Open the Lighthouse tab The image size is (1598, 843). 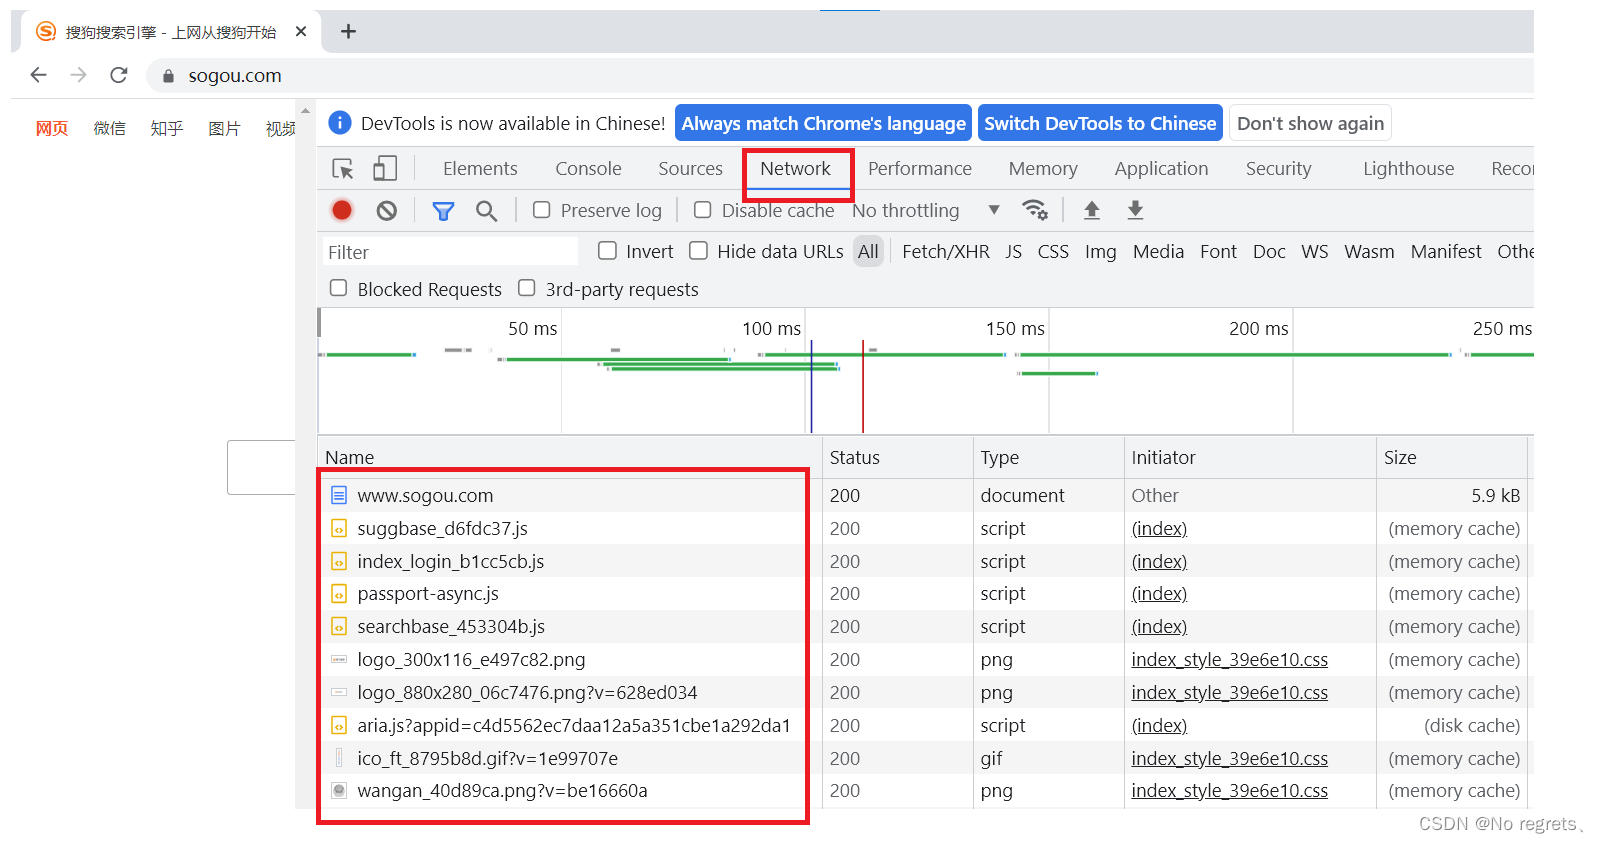[x=1408, y=169]
